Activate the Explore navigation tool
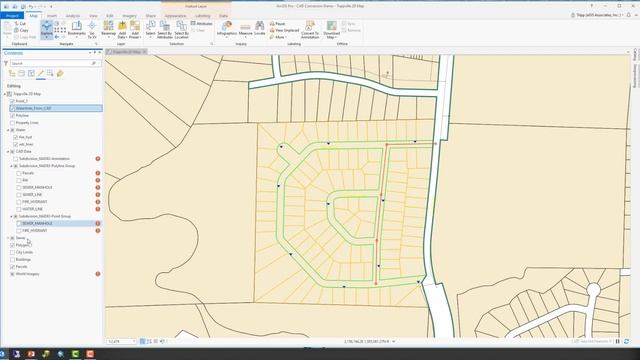 pos(47,29)
